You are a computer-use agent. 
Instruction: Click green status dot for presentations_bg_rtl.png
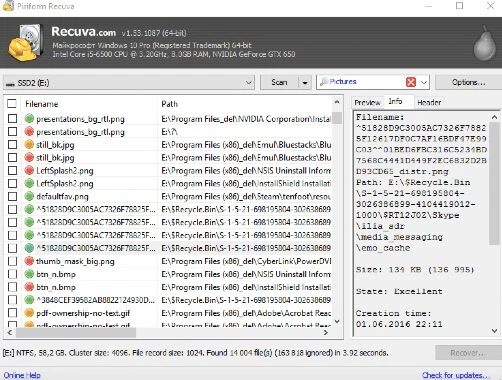click(29, 118)
